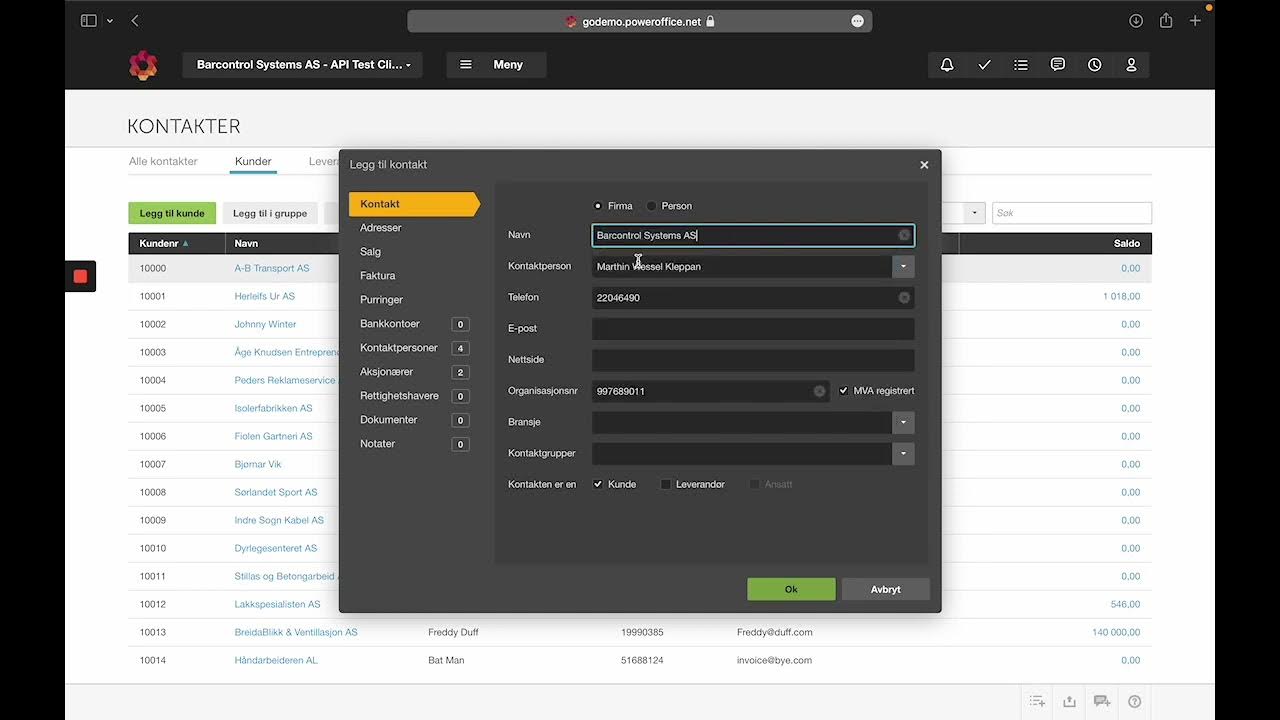1280x720 pixels.
Task: Close the Legg til kontakt dialog
Action: click(x=924, y=165)
